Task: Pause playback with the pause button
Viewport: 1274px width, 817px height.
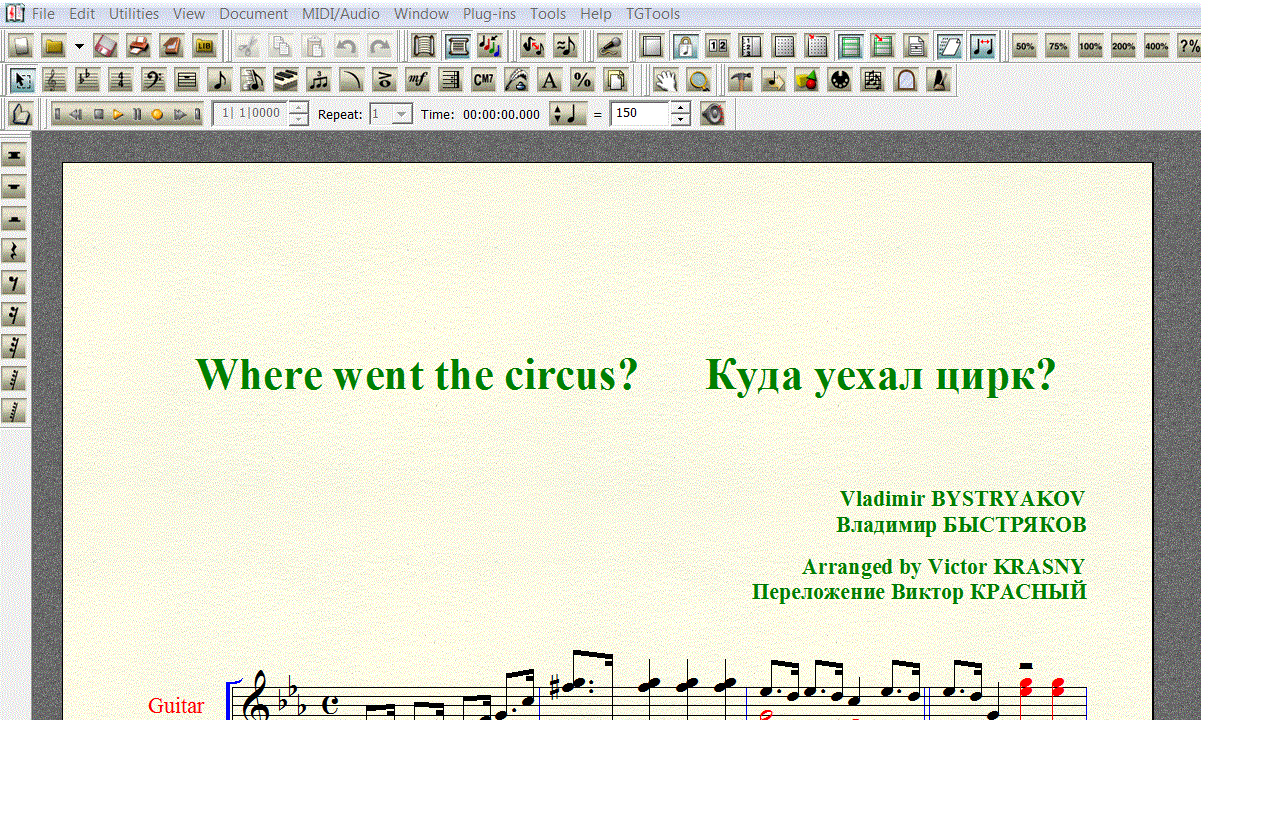Action: (138, 114)
